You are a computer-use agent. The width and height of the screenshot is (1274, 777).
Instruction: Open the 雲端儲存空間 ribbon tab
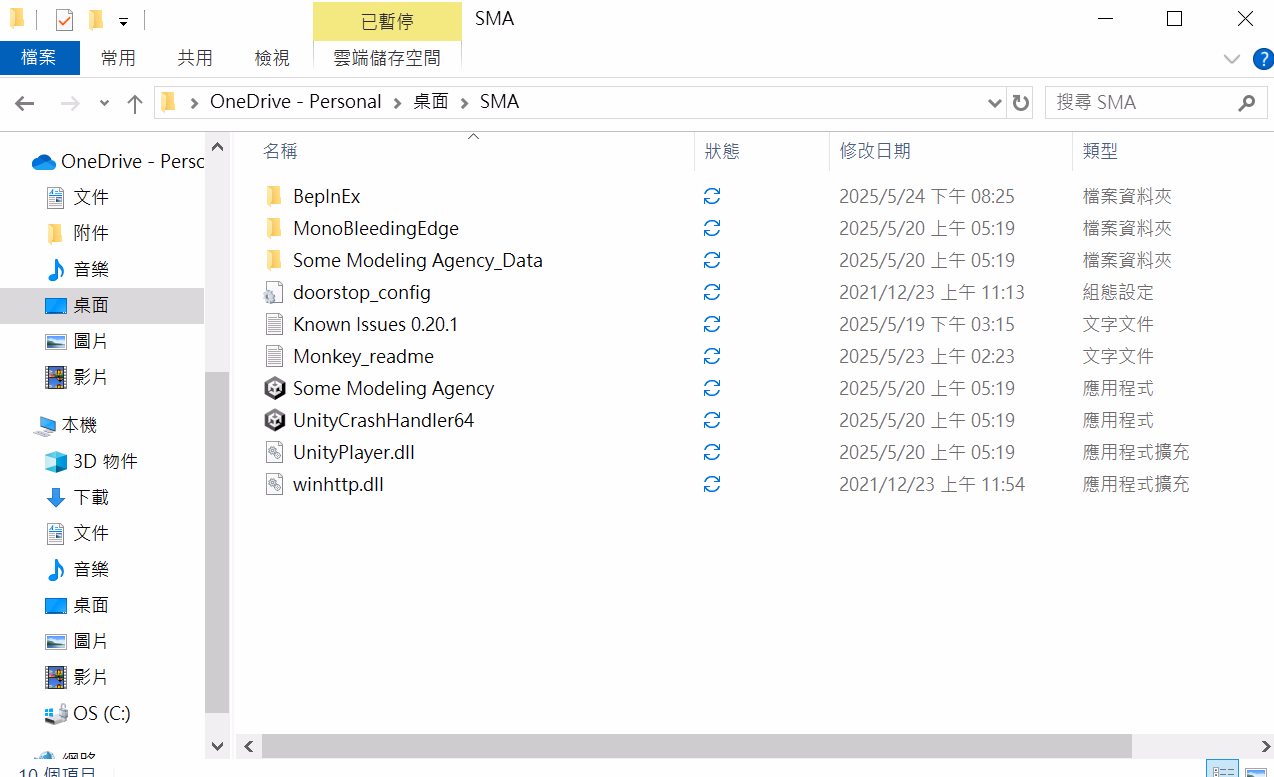click(x=387, y=58)
